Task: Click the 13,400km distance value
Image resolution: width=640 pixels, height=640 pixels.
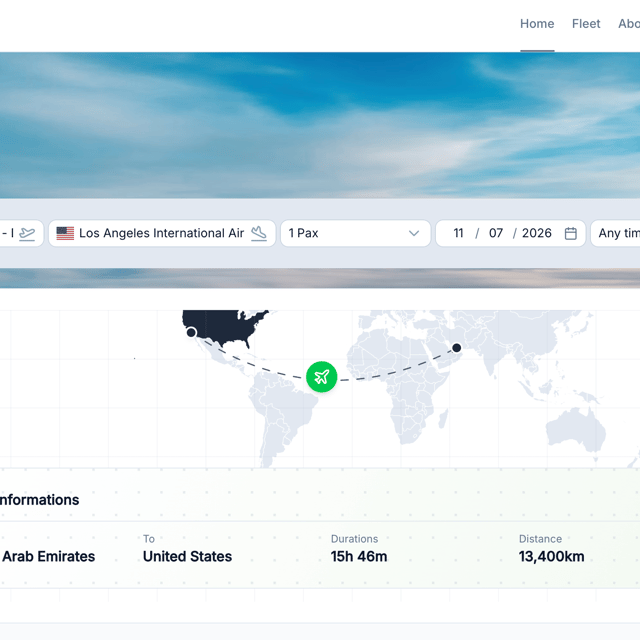Action: click(551, 556)
